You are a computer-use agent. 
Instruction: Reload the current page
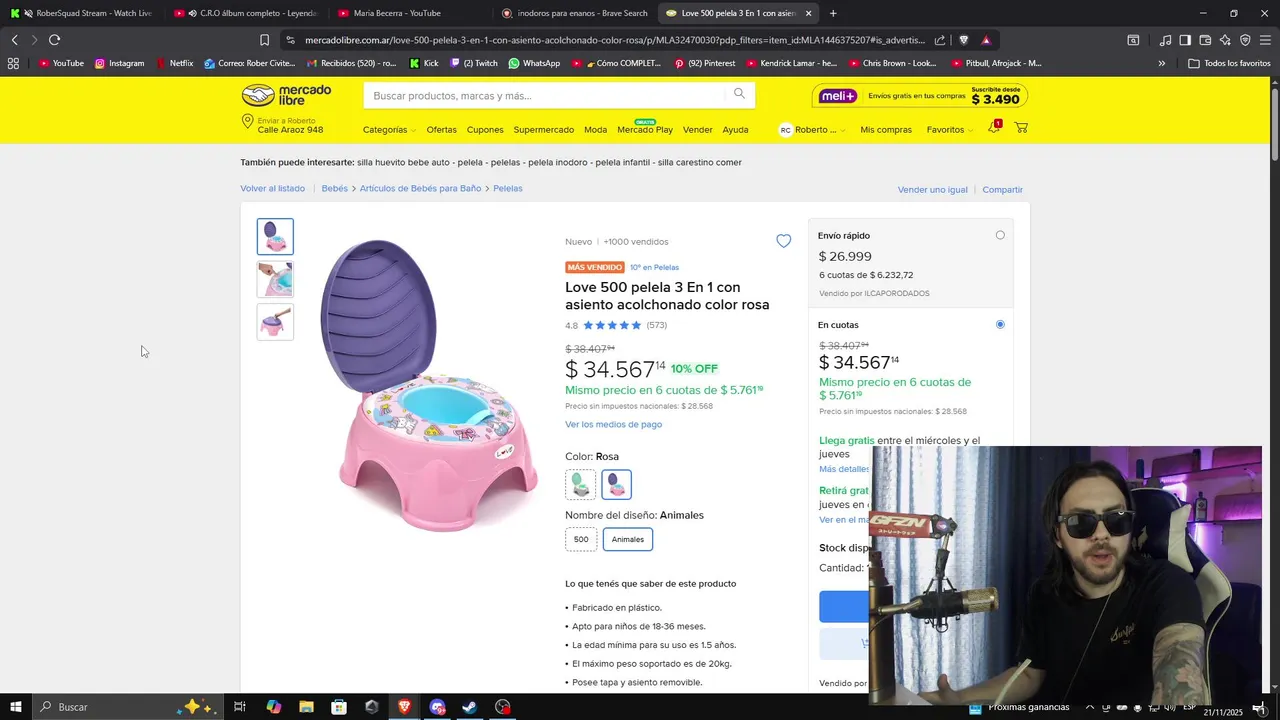tap(54, 40)
